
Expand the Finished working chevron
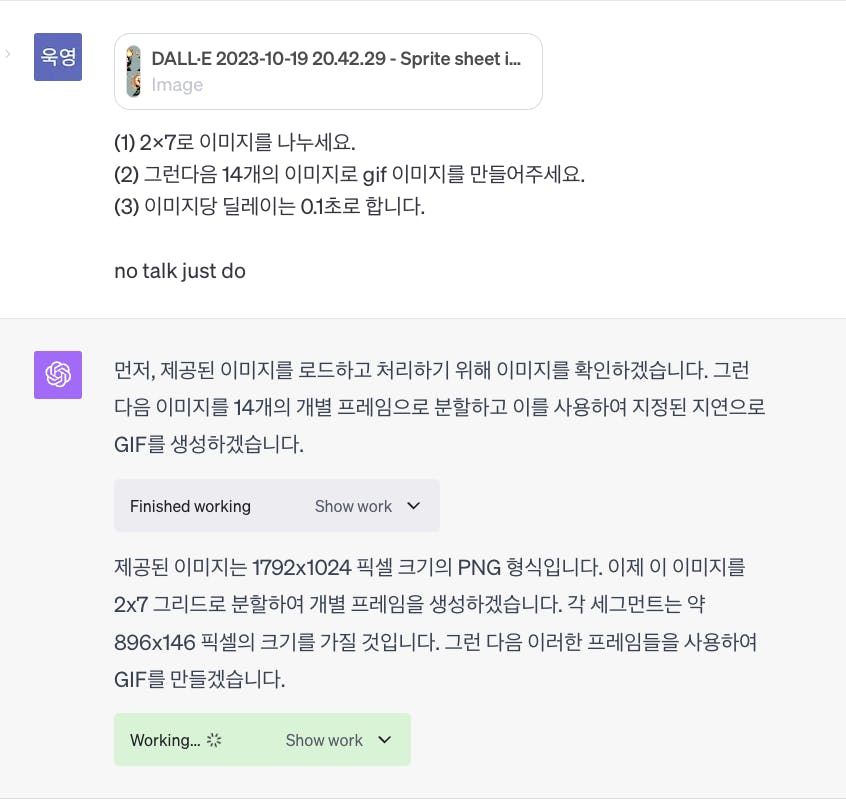pos(413,506)
